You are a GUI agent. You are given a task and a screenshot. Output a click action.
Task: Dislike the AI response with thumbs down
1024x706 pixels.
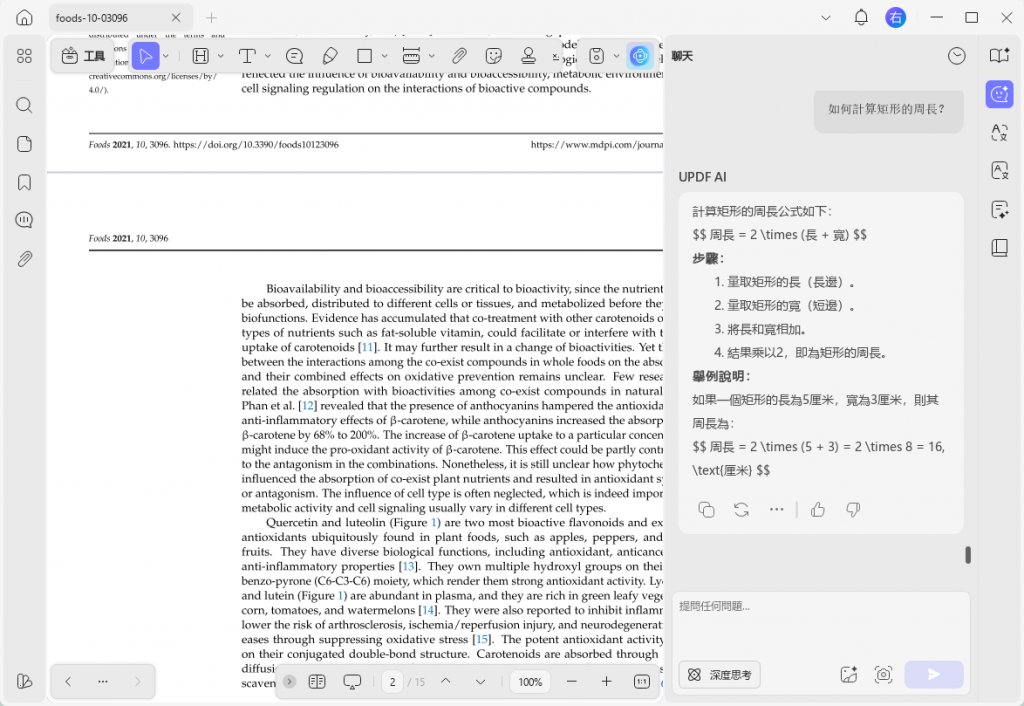point(853,509)
